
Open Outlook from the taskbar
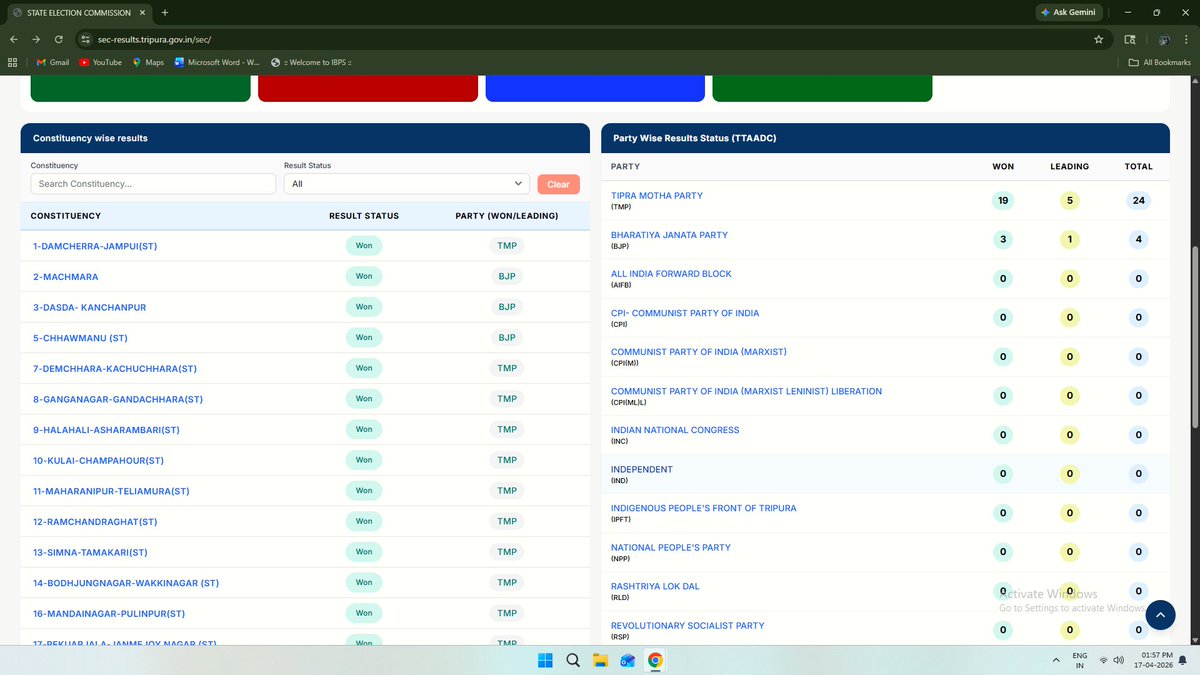[628, 660]
